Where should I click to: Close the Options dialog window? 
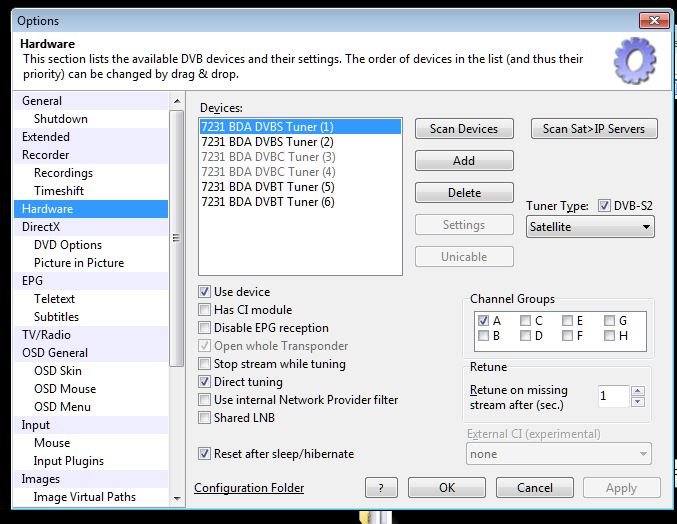tap(654, 20)
